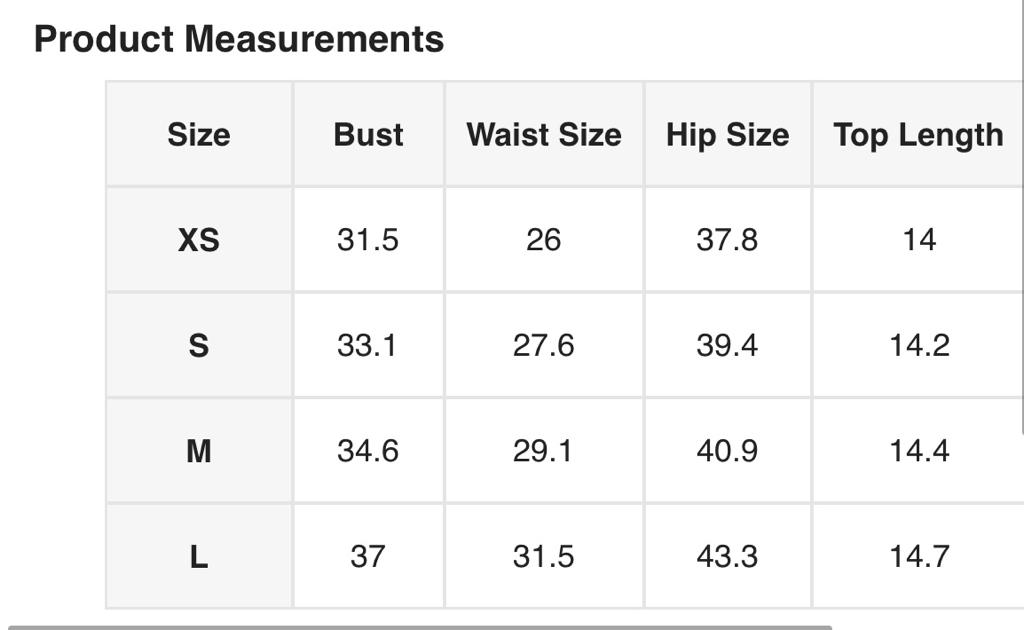Viewport: 1024px width, 630px height.
Task: Select the S top length value 14.2
Action: 918,346
